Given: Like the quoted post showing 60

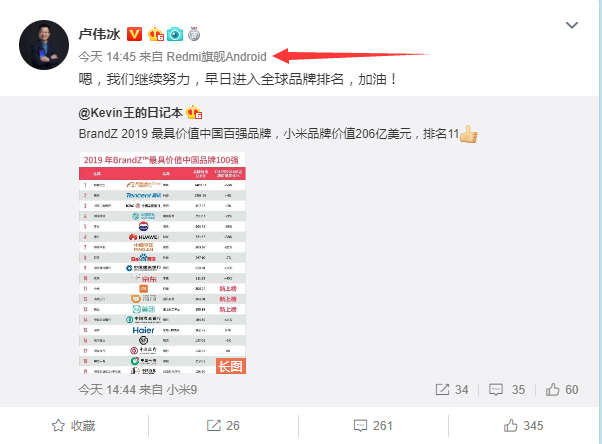Looking at the screenshot, I should 562,390.
